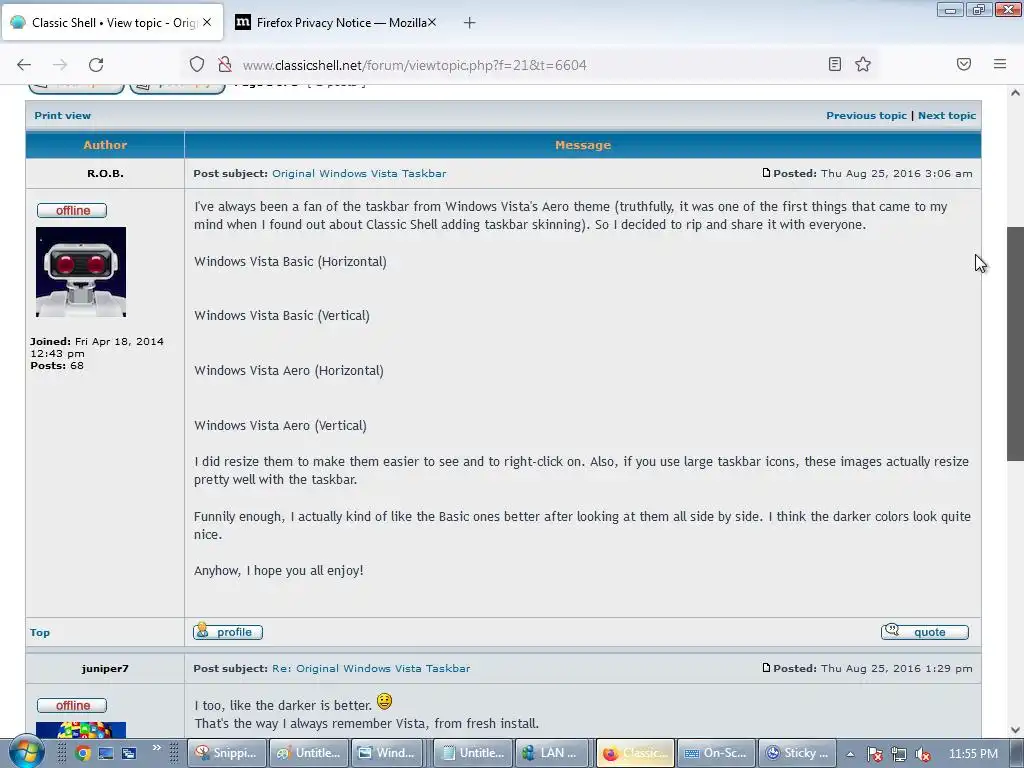Open a new browser tab
Viewport: 1024px width, 768px height.
click(x=469, y=23)
